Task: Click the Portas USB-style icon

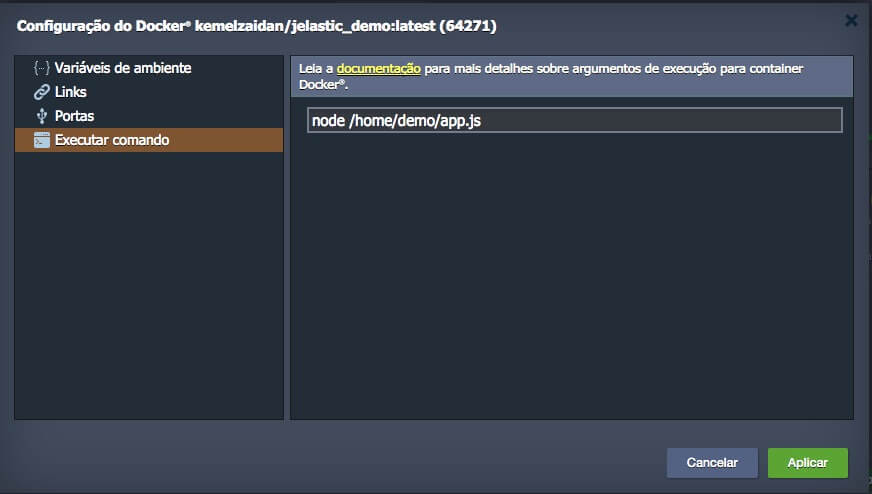Action: 42,116
